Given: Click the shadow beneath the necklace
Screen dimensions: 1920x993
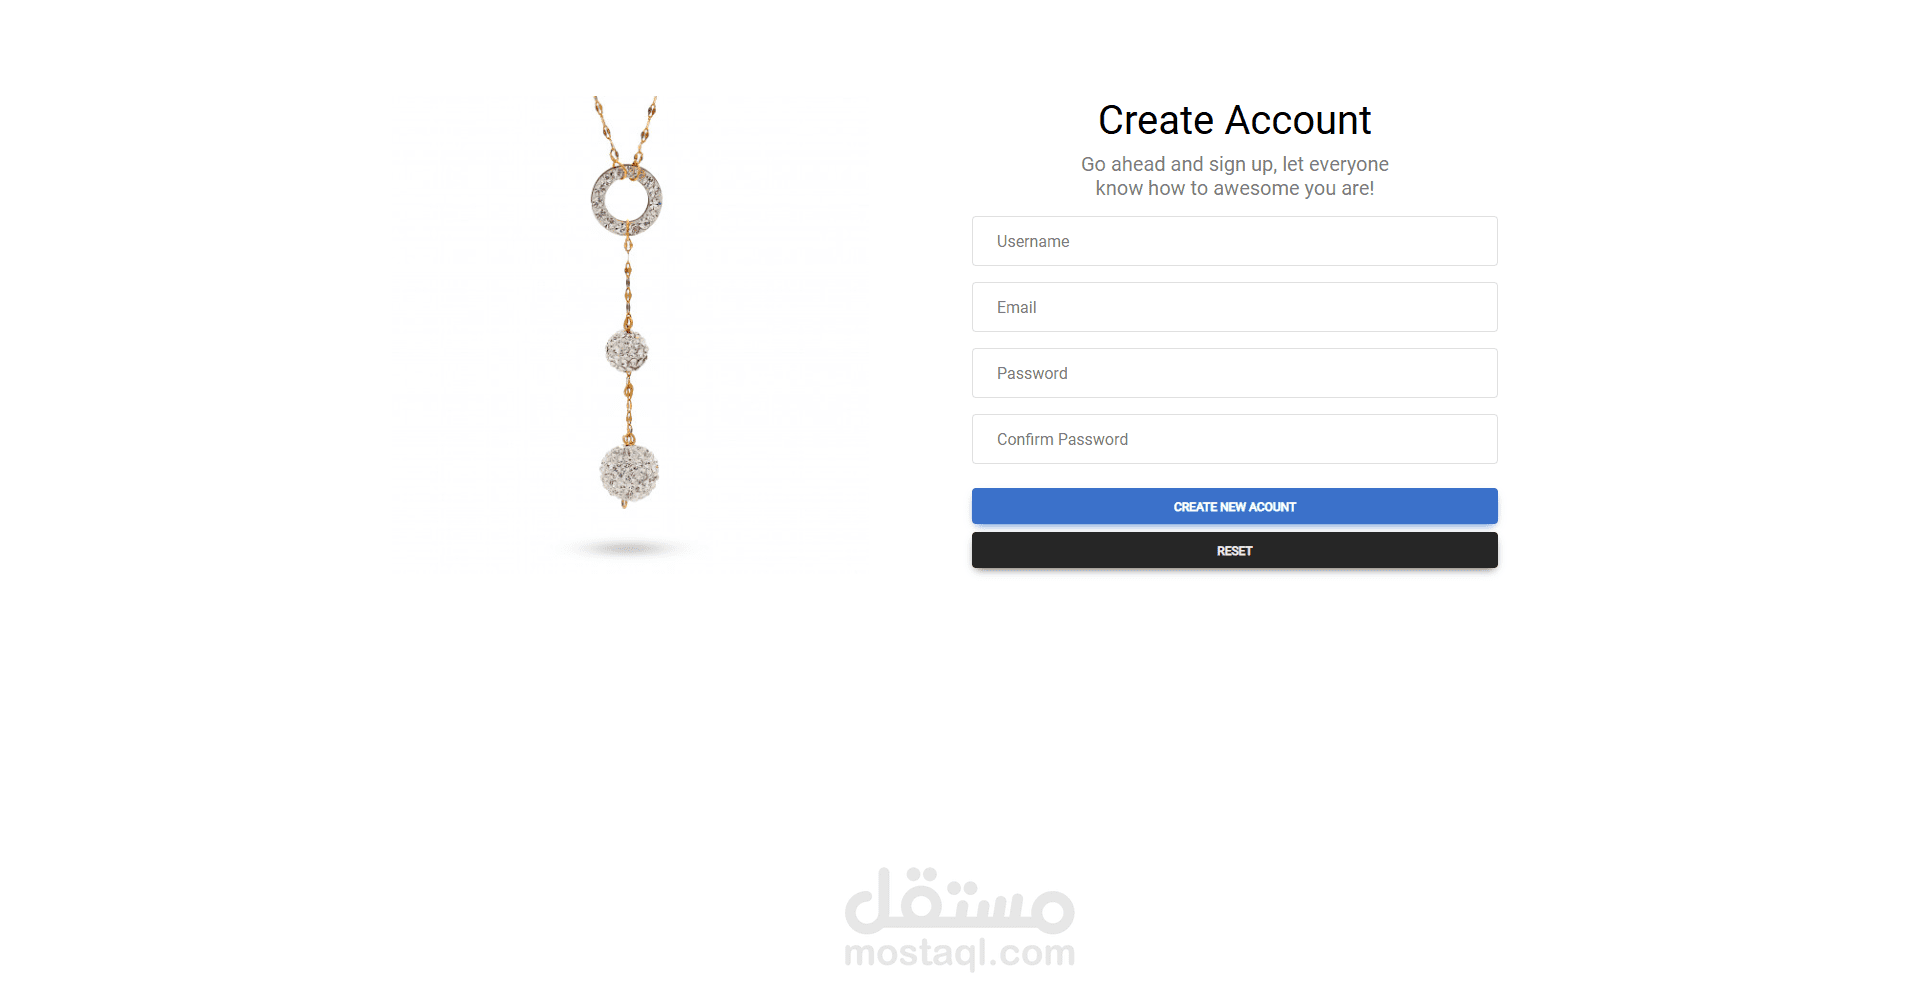Looking at the screenshot, I should click(x=628, y=548).
